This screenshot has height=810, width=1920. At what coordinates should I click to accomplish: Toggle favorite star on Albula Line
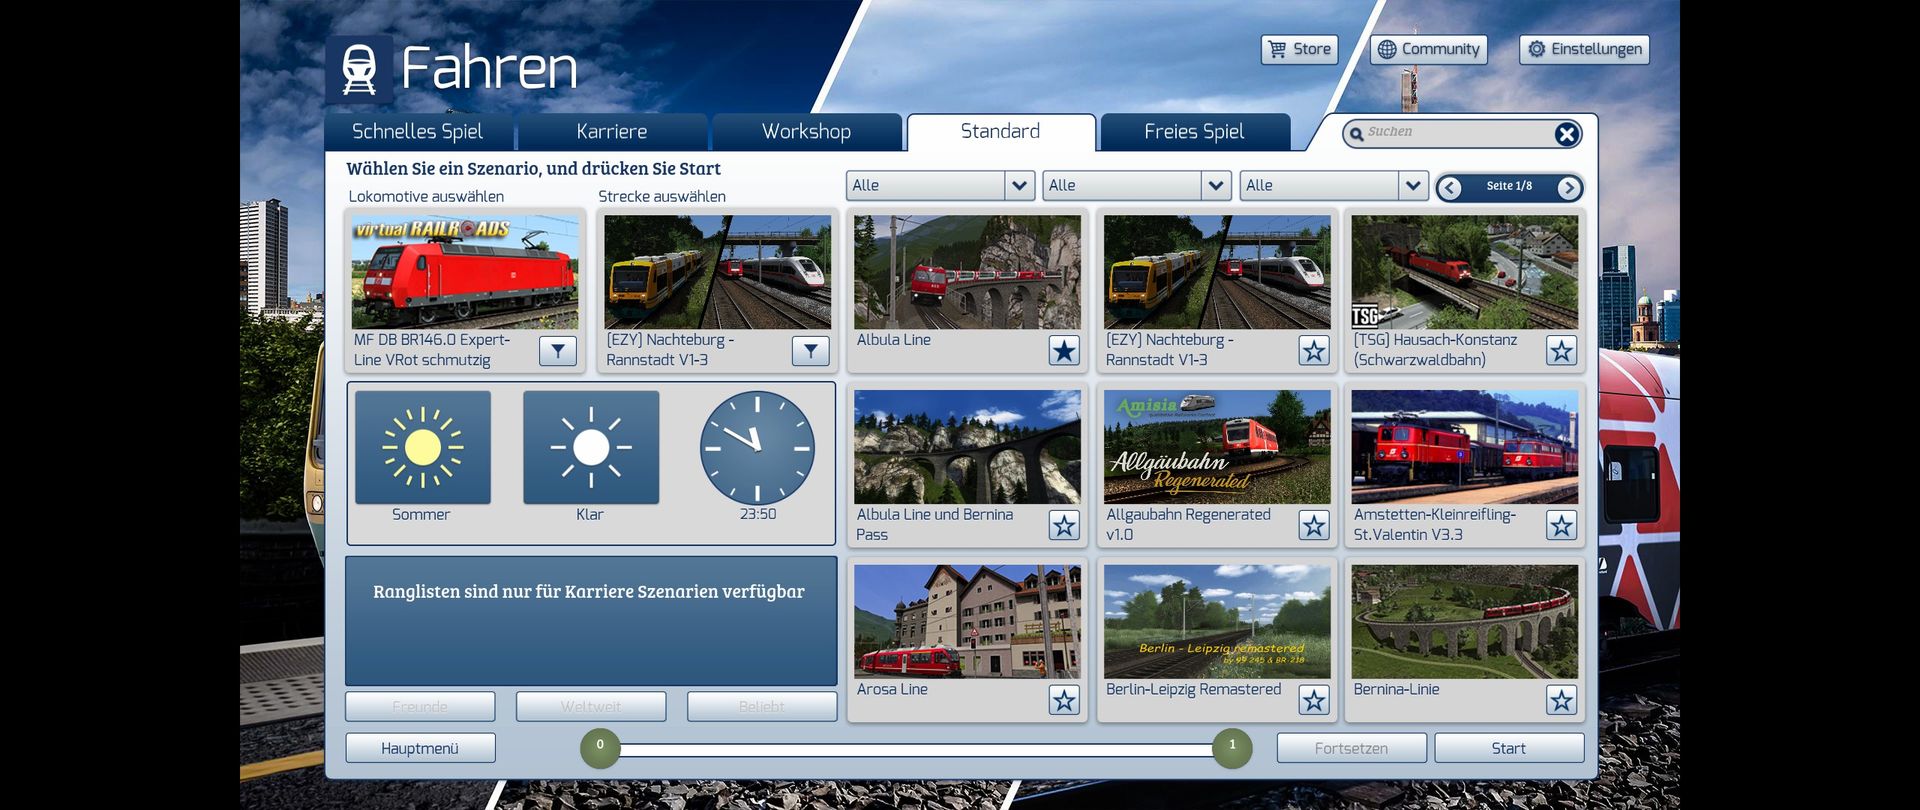(1064, 351)
